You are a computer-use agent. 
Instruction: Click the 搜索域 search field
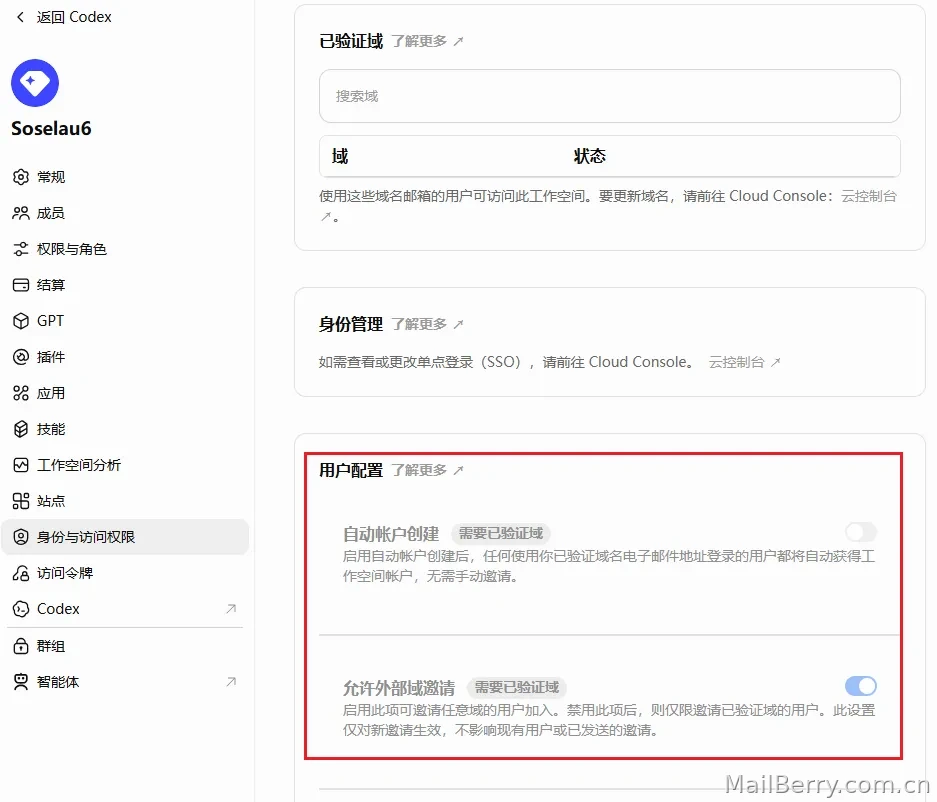tap(610, 96)
